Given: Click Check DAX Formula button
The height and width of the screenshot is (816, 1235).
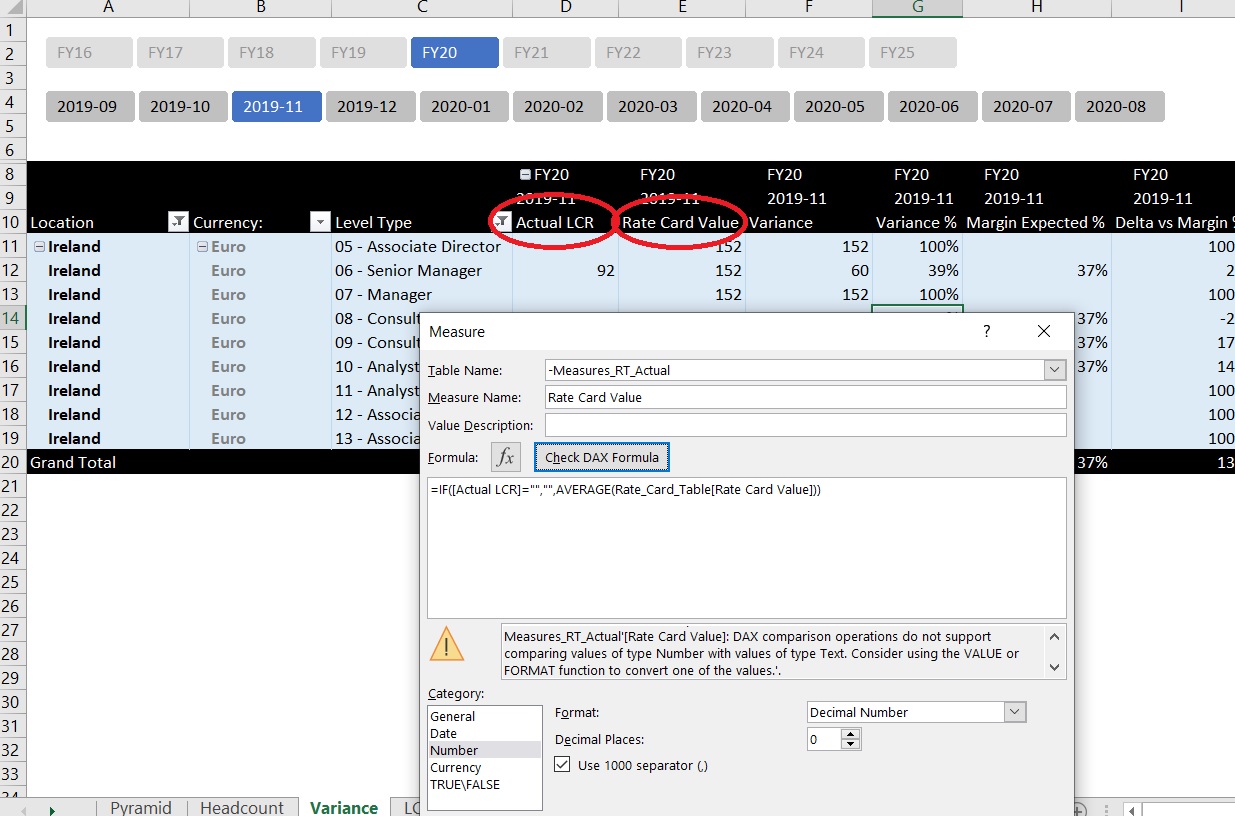Looking at the screenshot, I should coord(602,457).
